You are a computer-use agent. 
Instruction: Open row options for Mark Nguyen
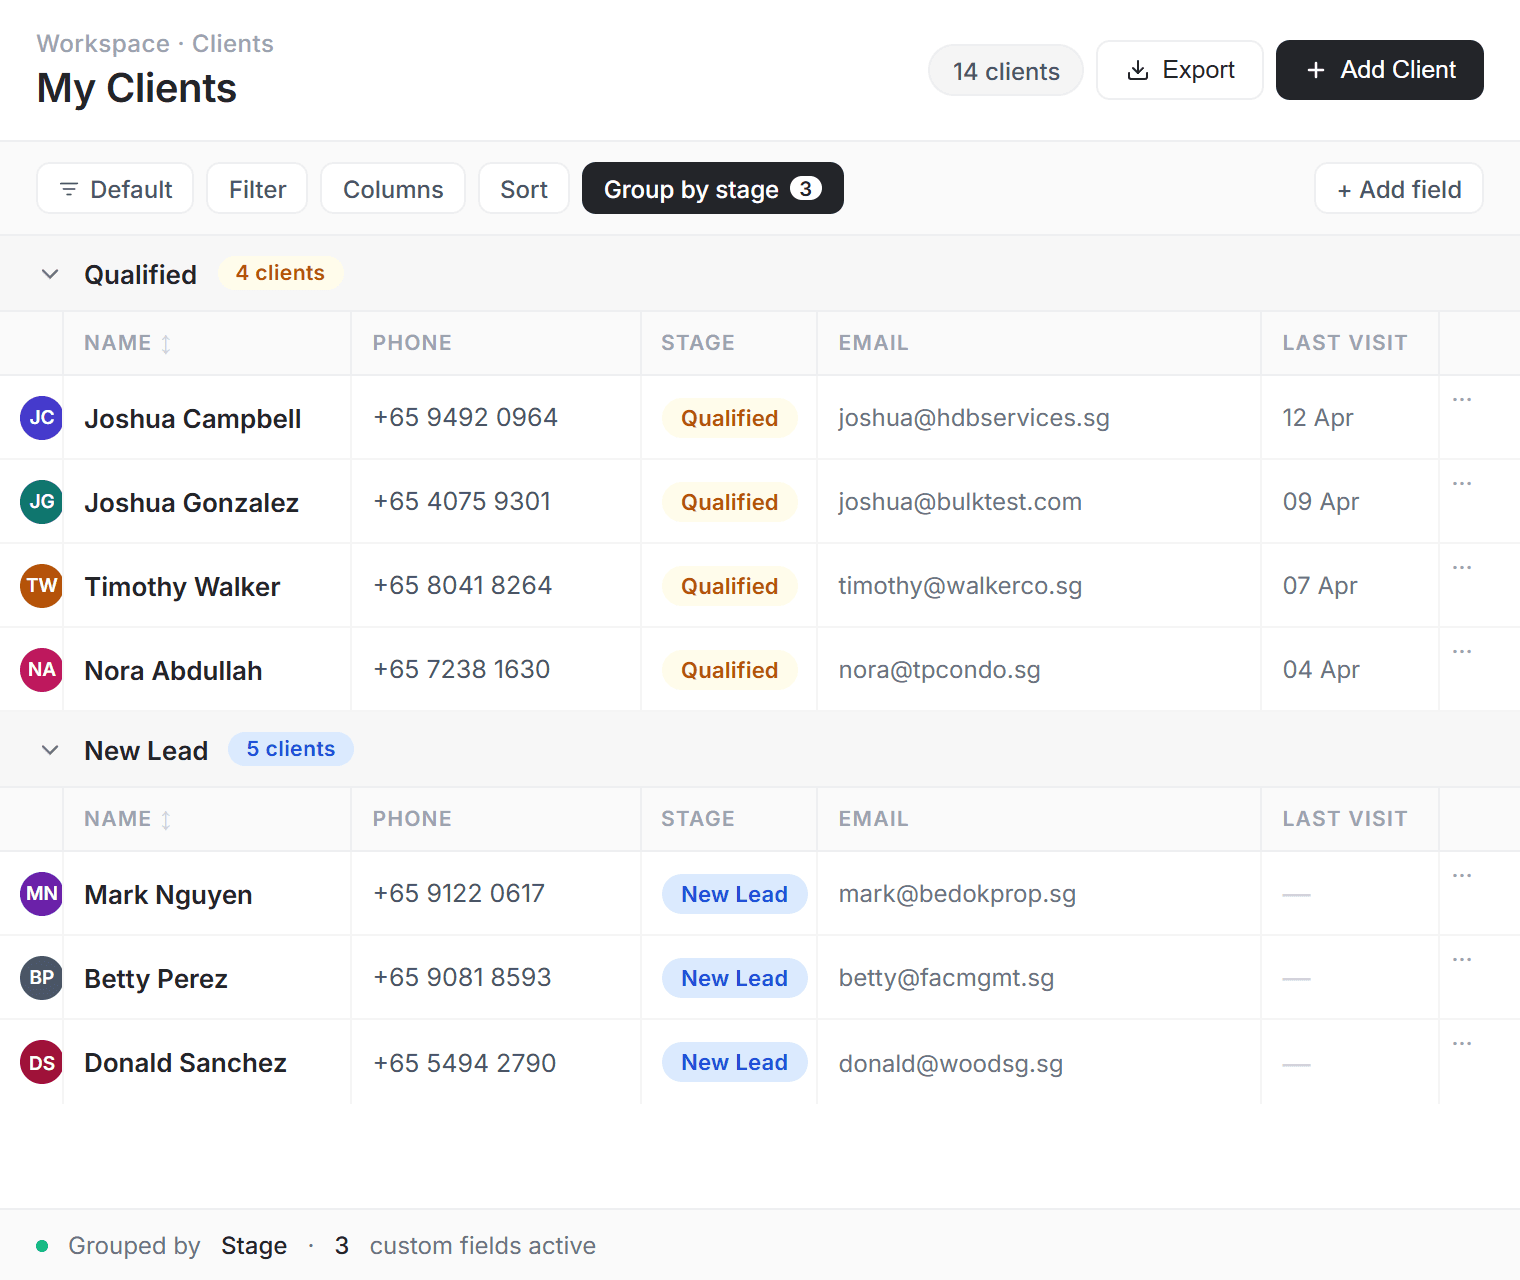point(1462,875)
